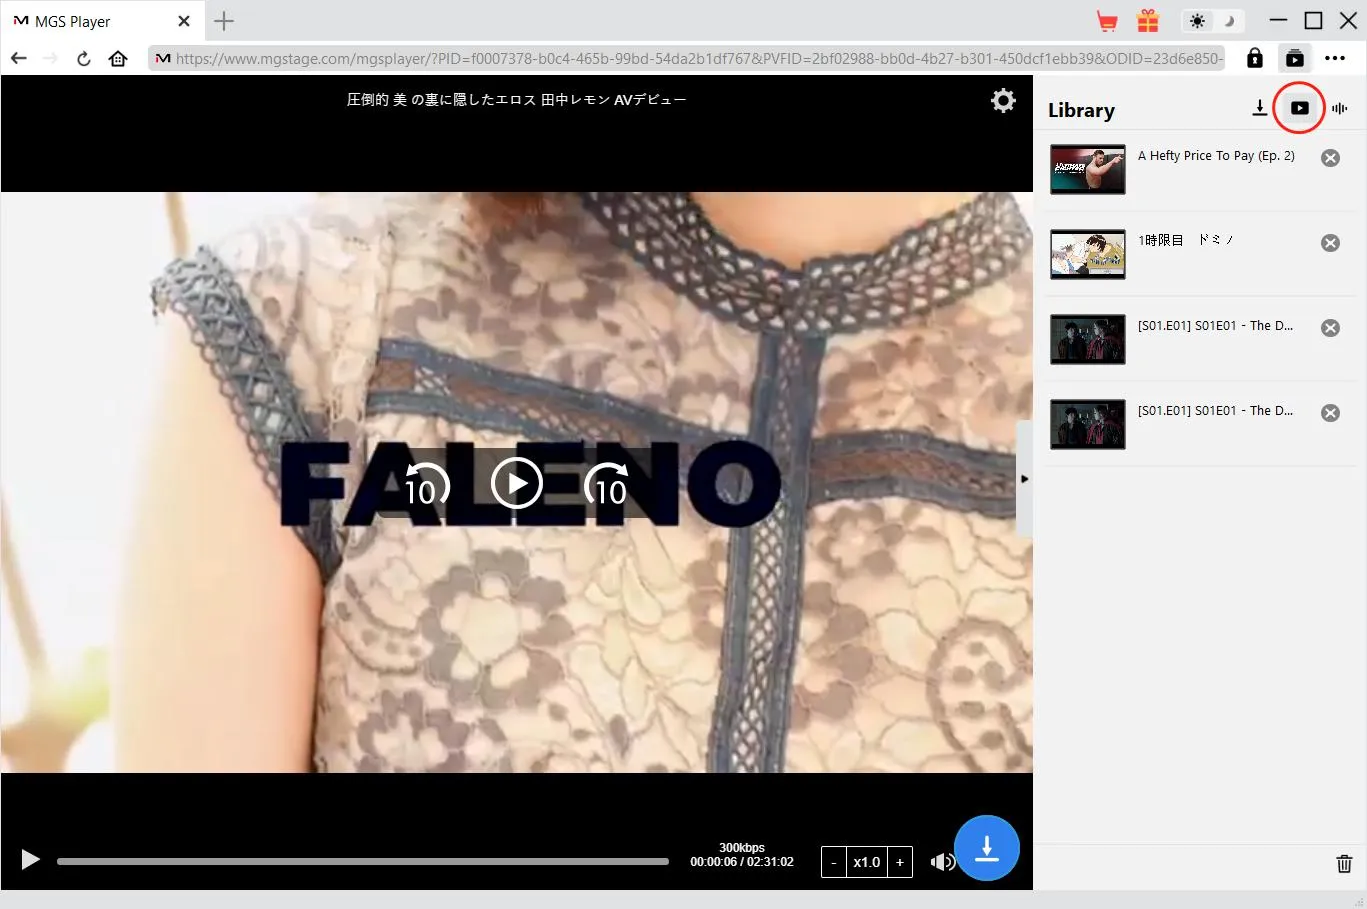
Task: Skip forward 10 seconds
Action: (x=607, y=485)
